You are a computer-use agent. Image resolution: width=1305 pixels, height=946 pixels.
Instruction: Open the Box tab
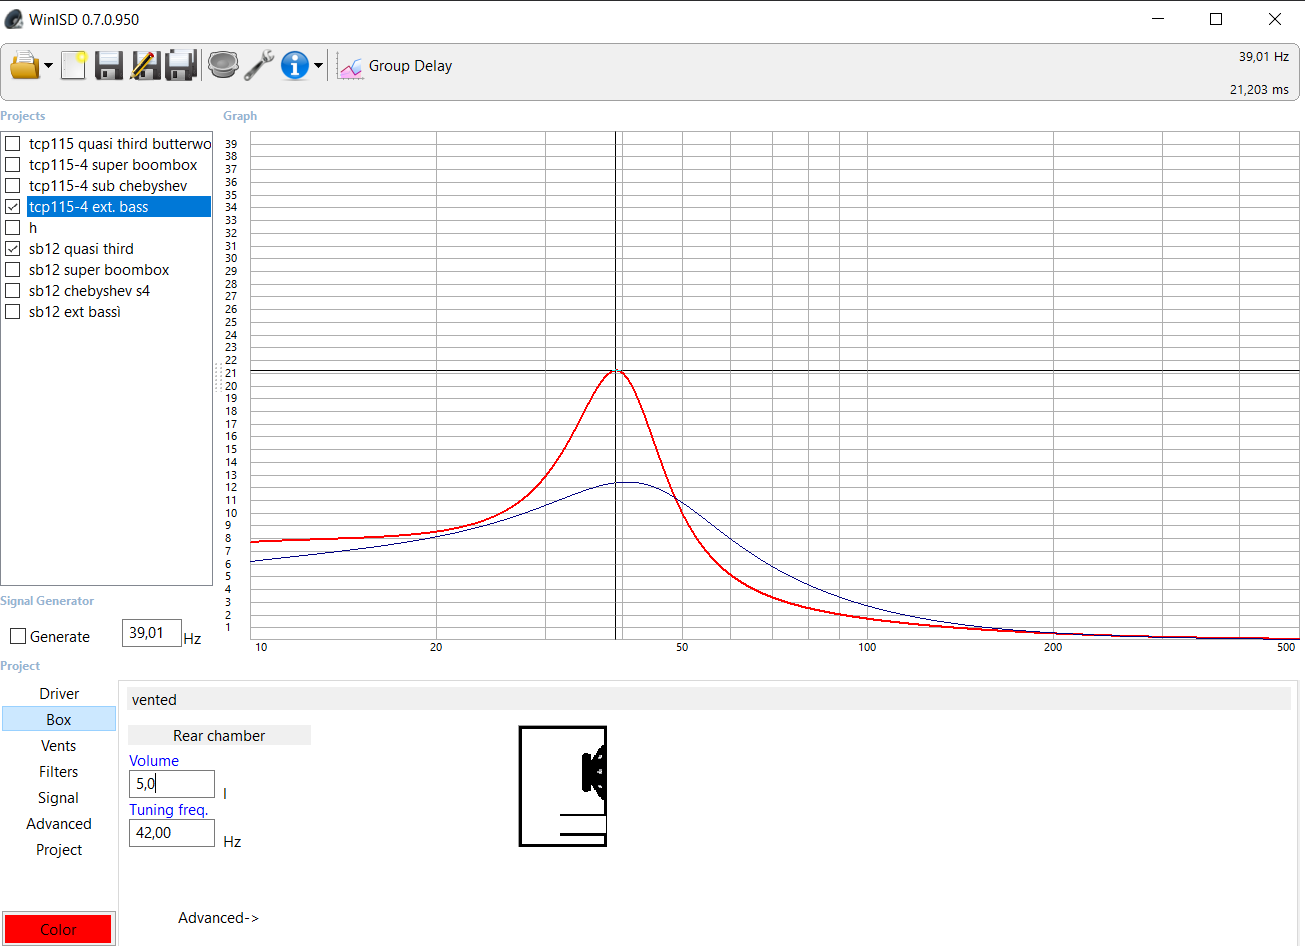pyautogui.click(x=59, y=720)
